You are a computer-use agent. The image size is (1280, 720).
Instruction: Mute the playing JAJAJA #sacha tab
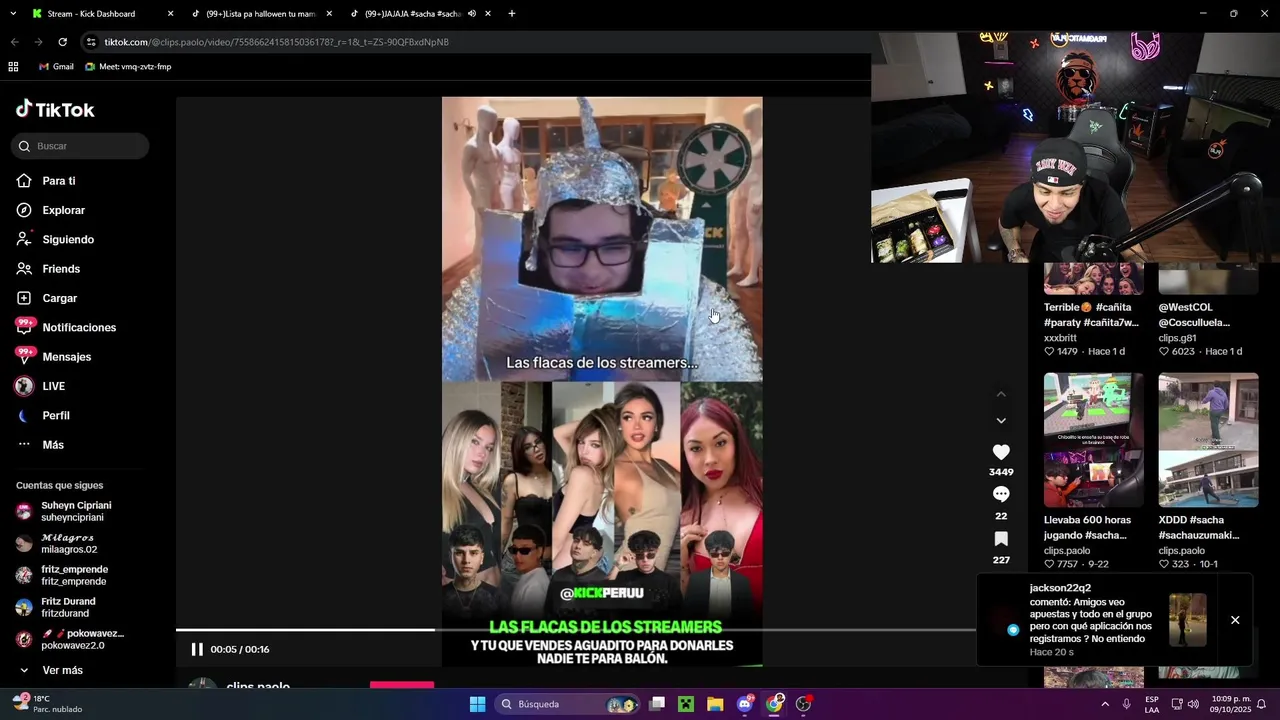[472, 14]
